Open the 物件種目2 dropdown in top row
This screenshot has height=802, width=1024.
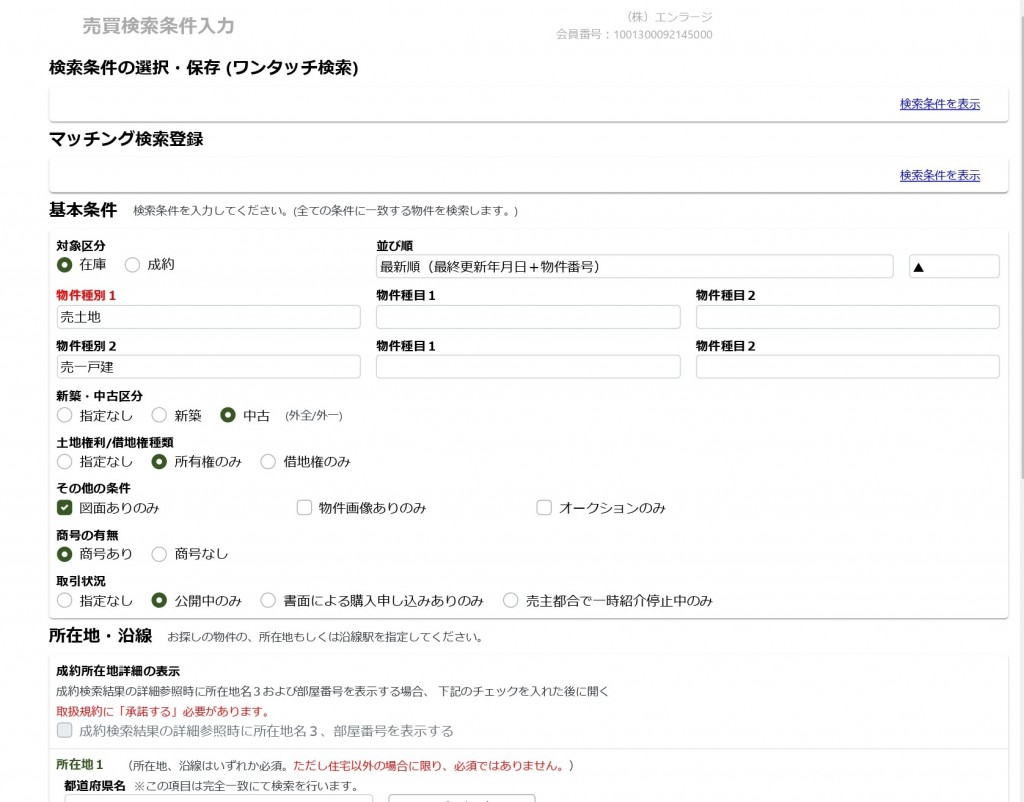pos(846,316)
